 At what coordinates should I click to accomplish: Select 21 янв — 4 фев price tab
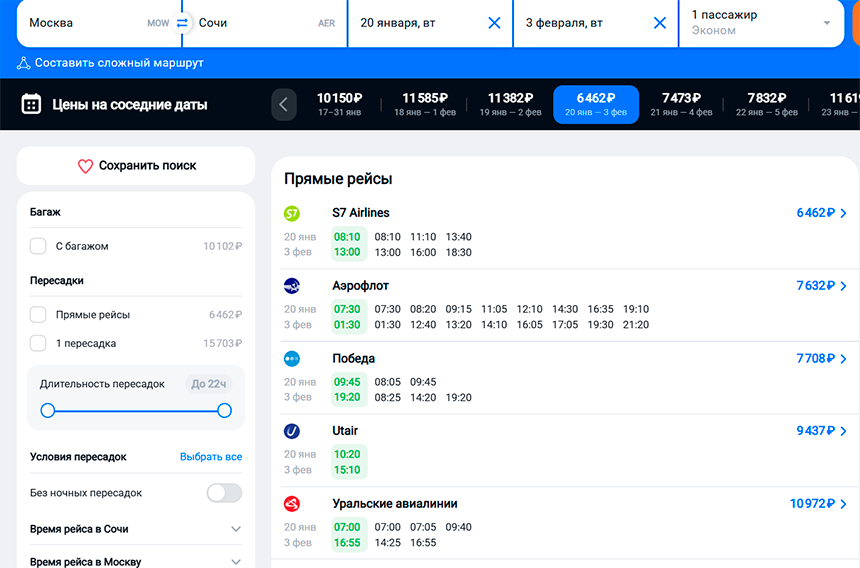click(x=681, y=104)
